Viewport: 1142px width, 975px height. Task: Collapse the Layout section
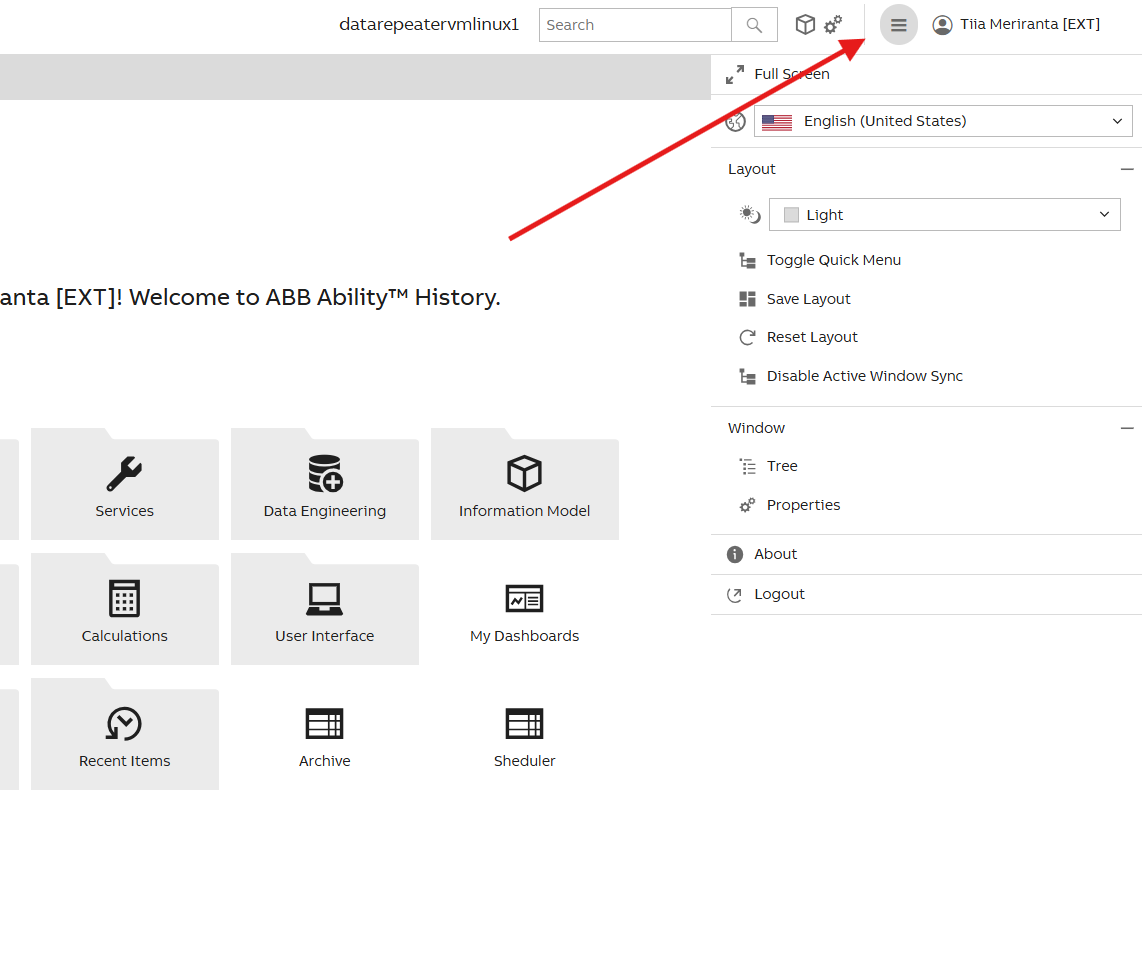pos(1127,170)
